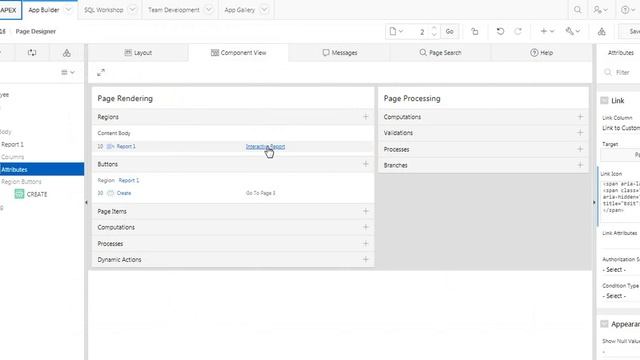The image size is (640, 360).
Task: Open the tree pane options menu
Action: pyautogui.click(x=68, y=72)
